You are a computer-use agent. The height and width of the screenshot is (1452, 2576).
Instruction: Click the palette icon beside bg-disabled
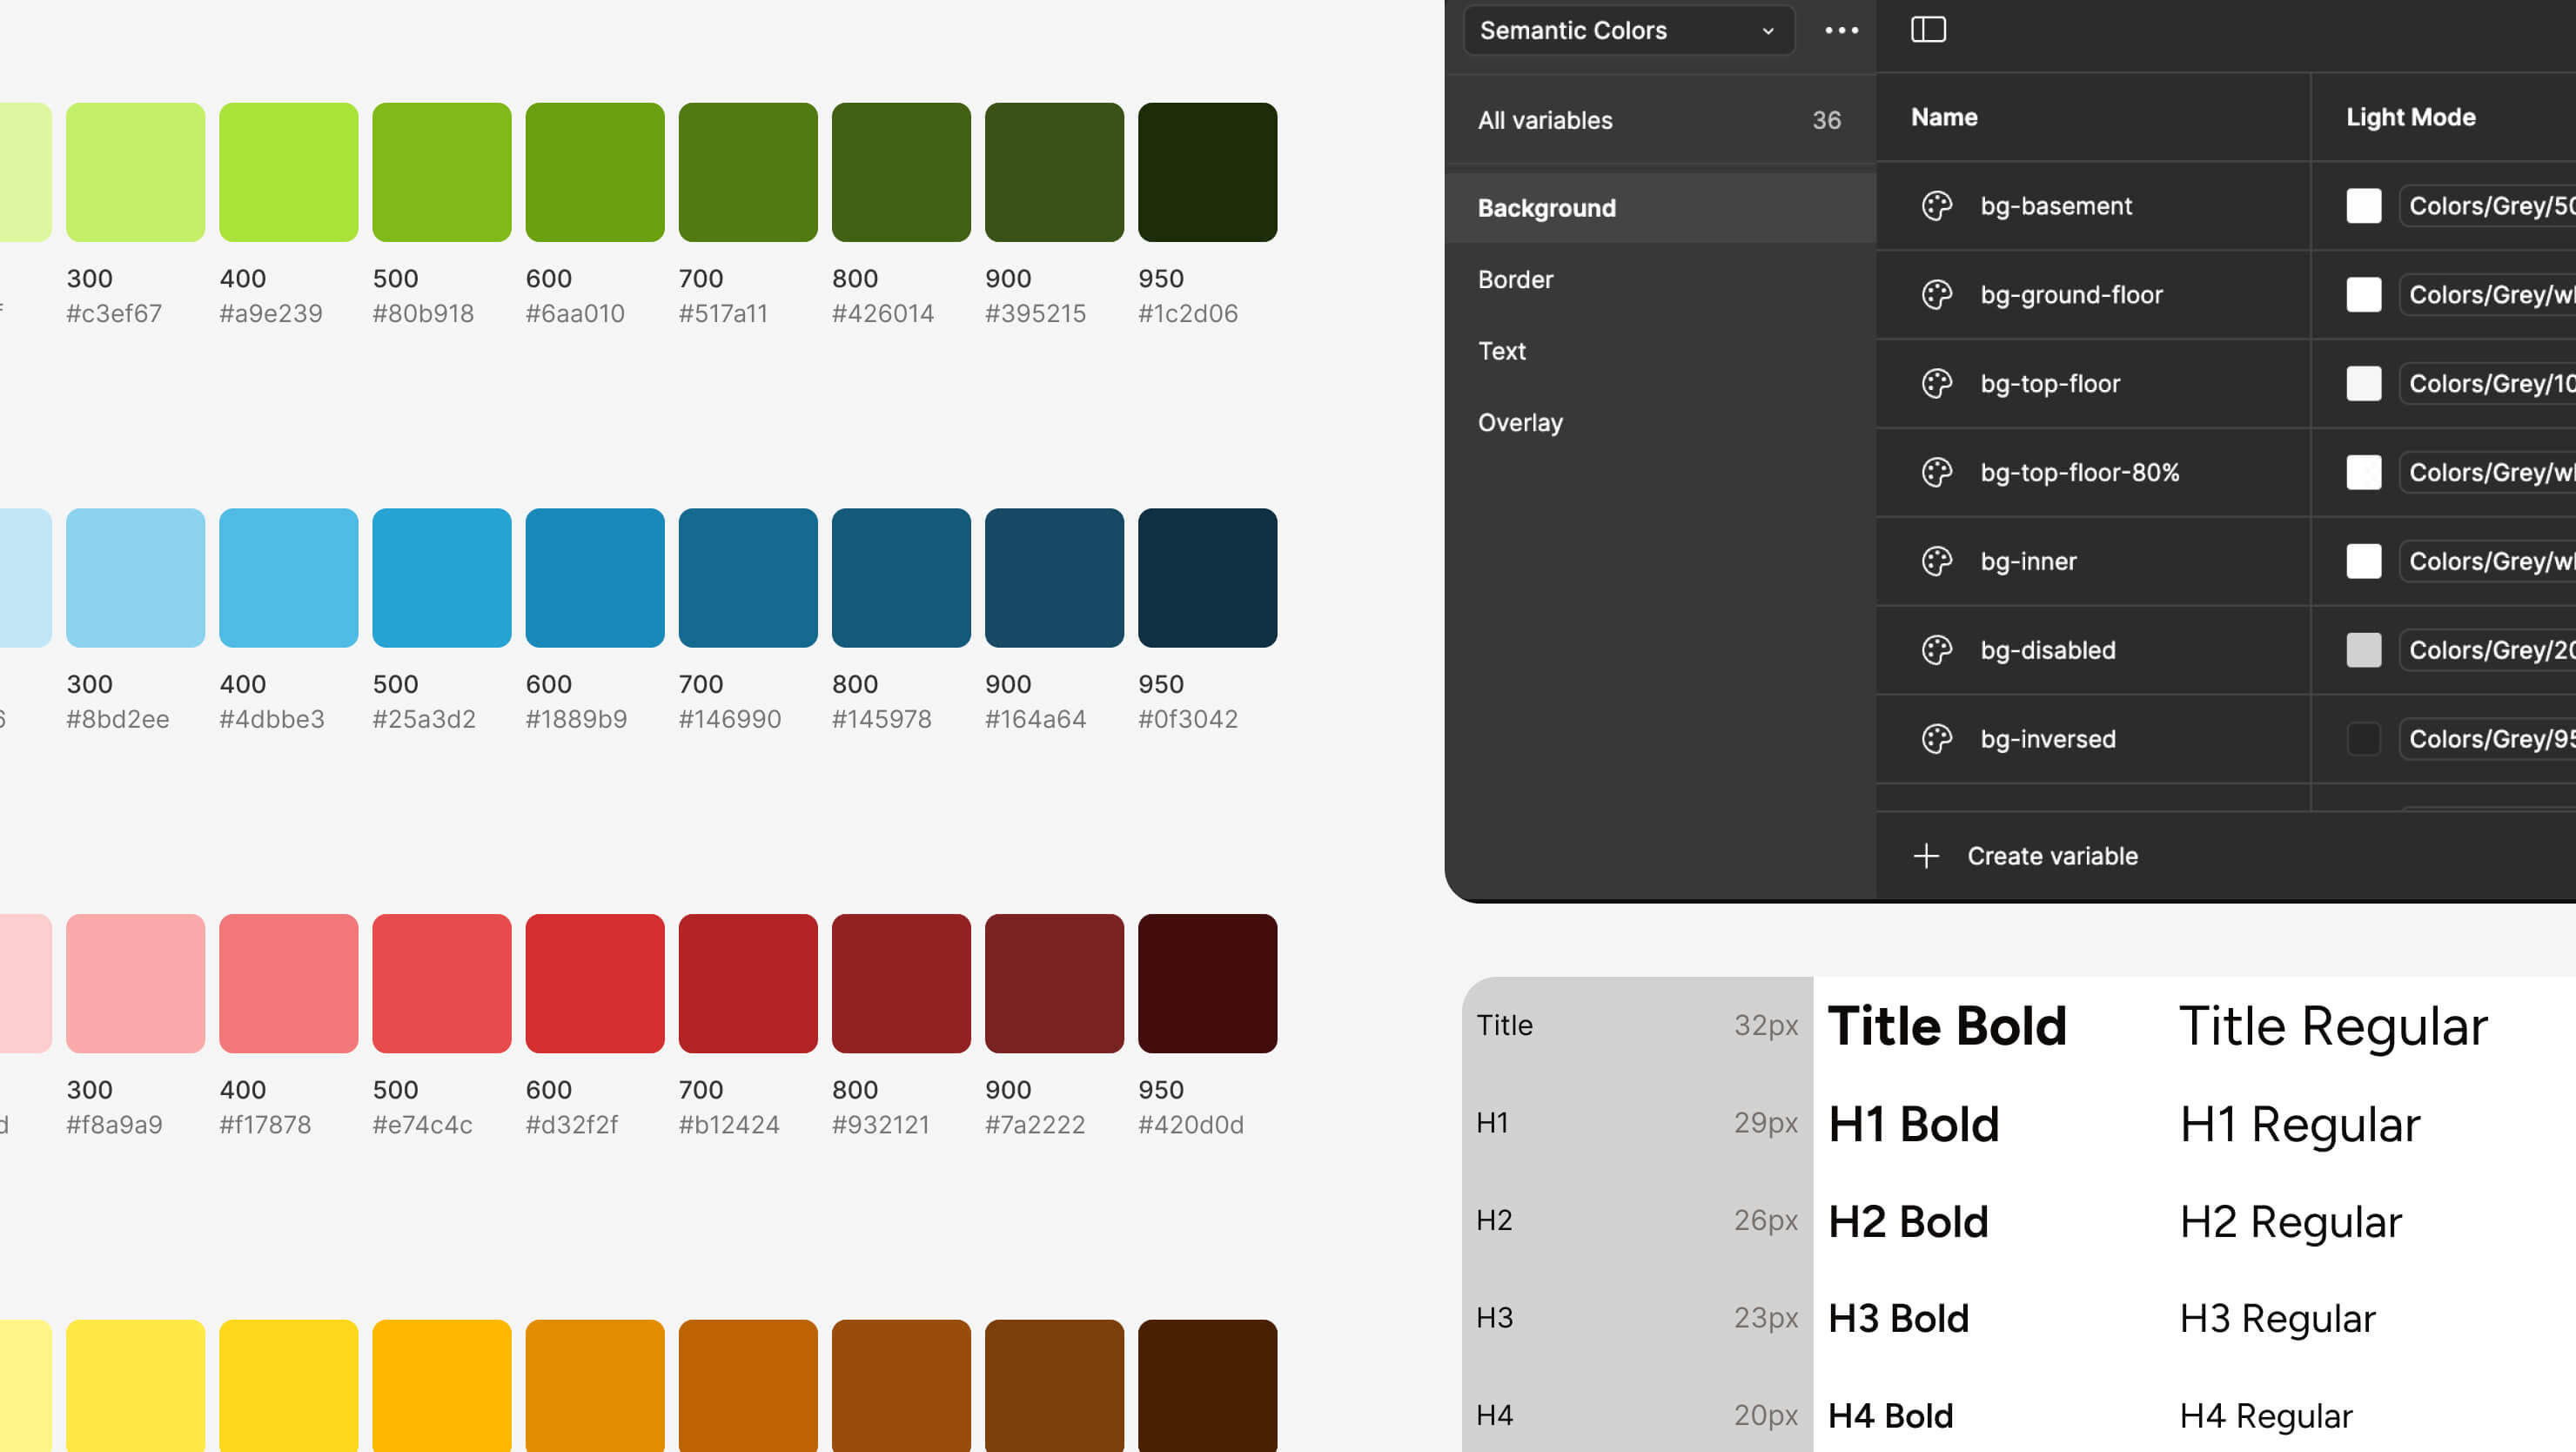(1937, 650)
